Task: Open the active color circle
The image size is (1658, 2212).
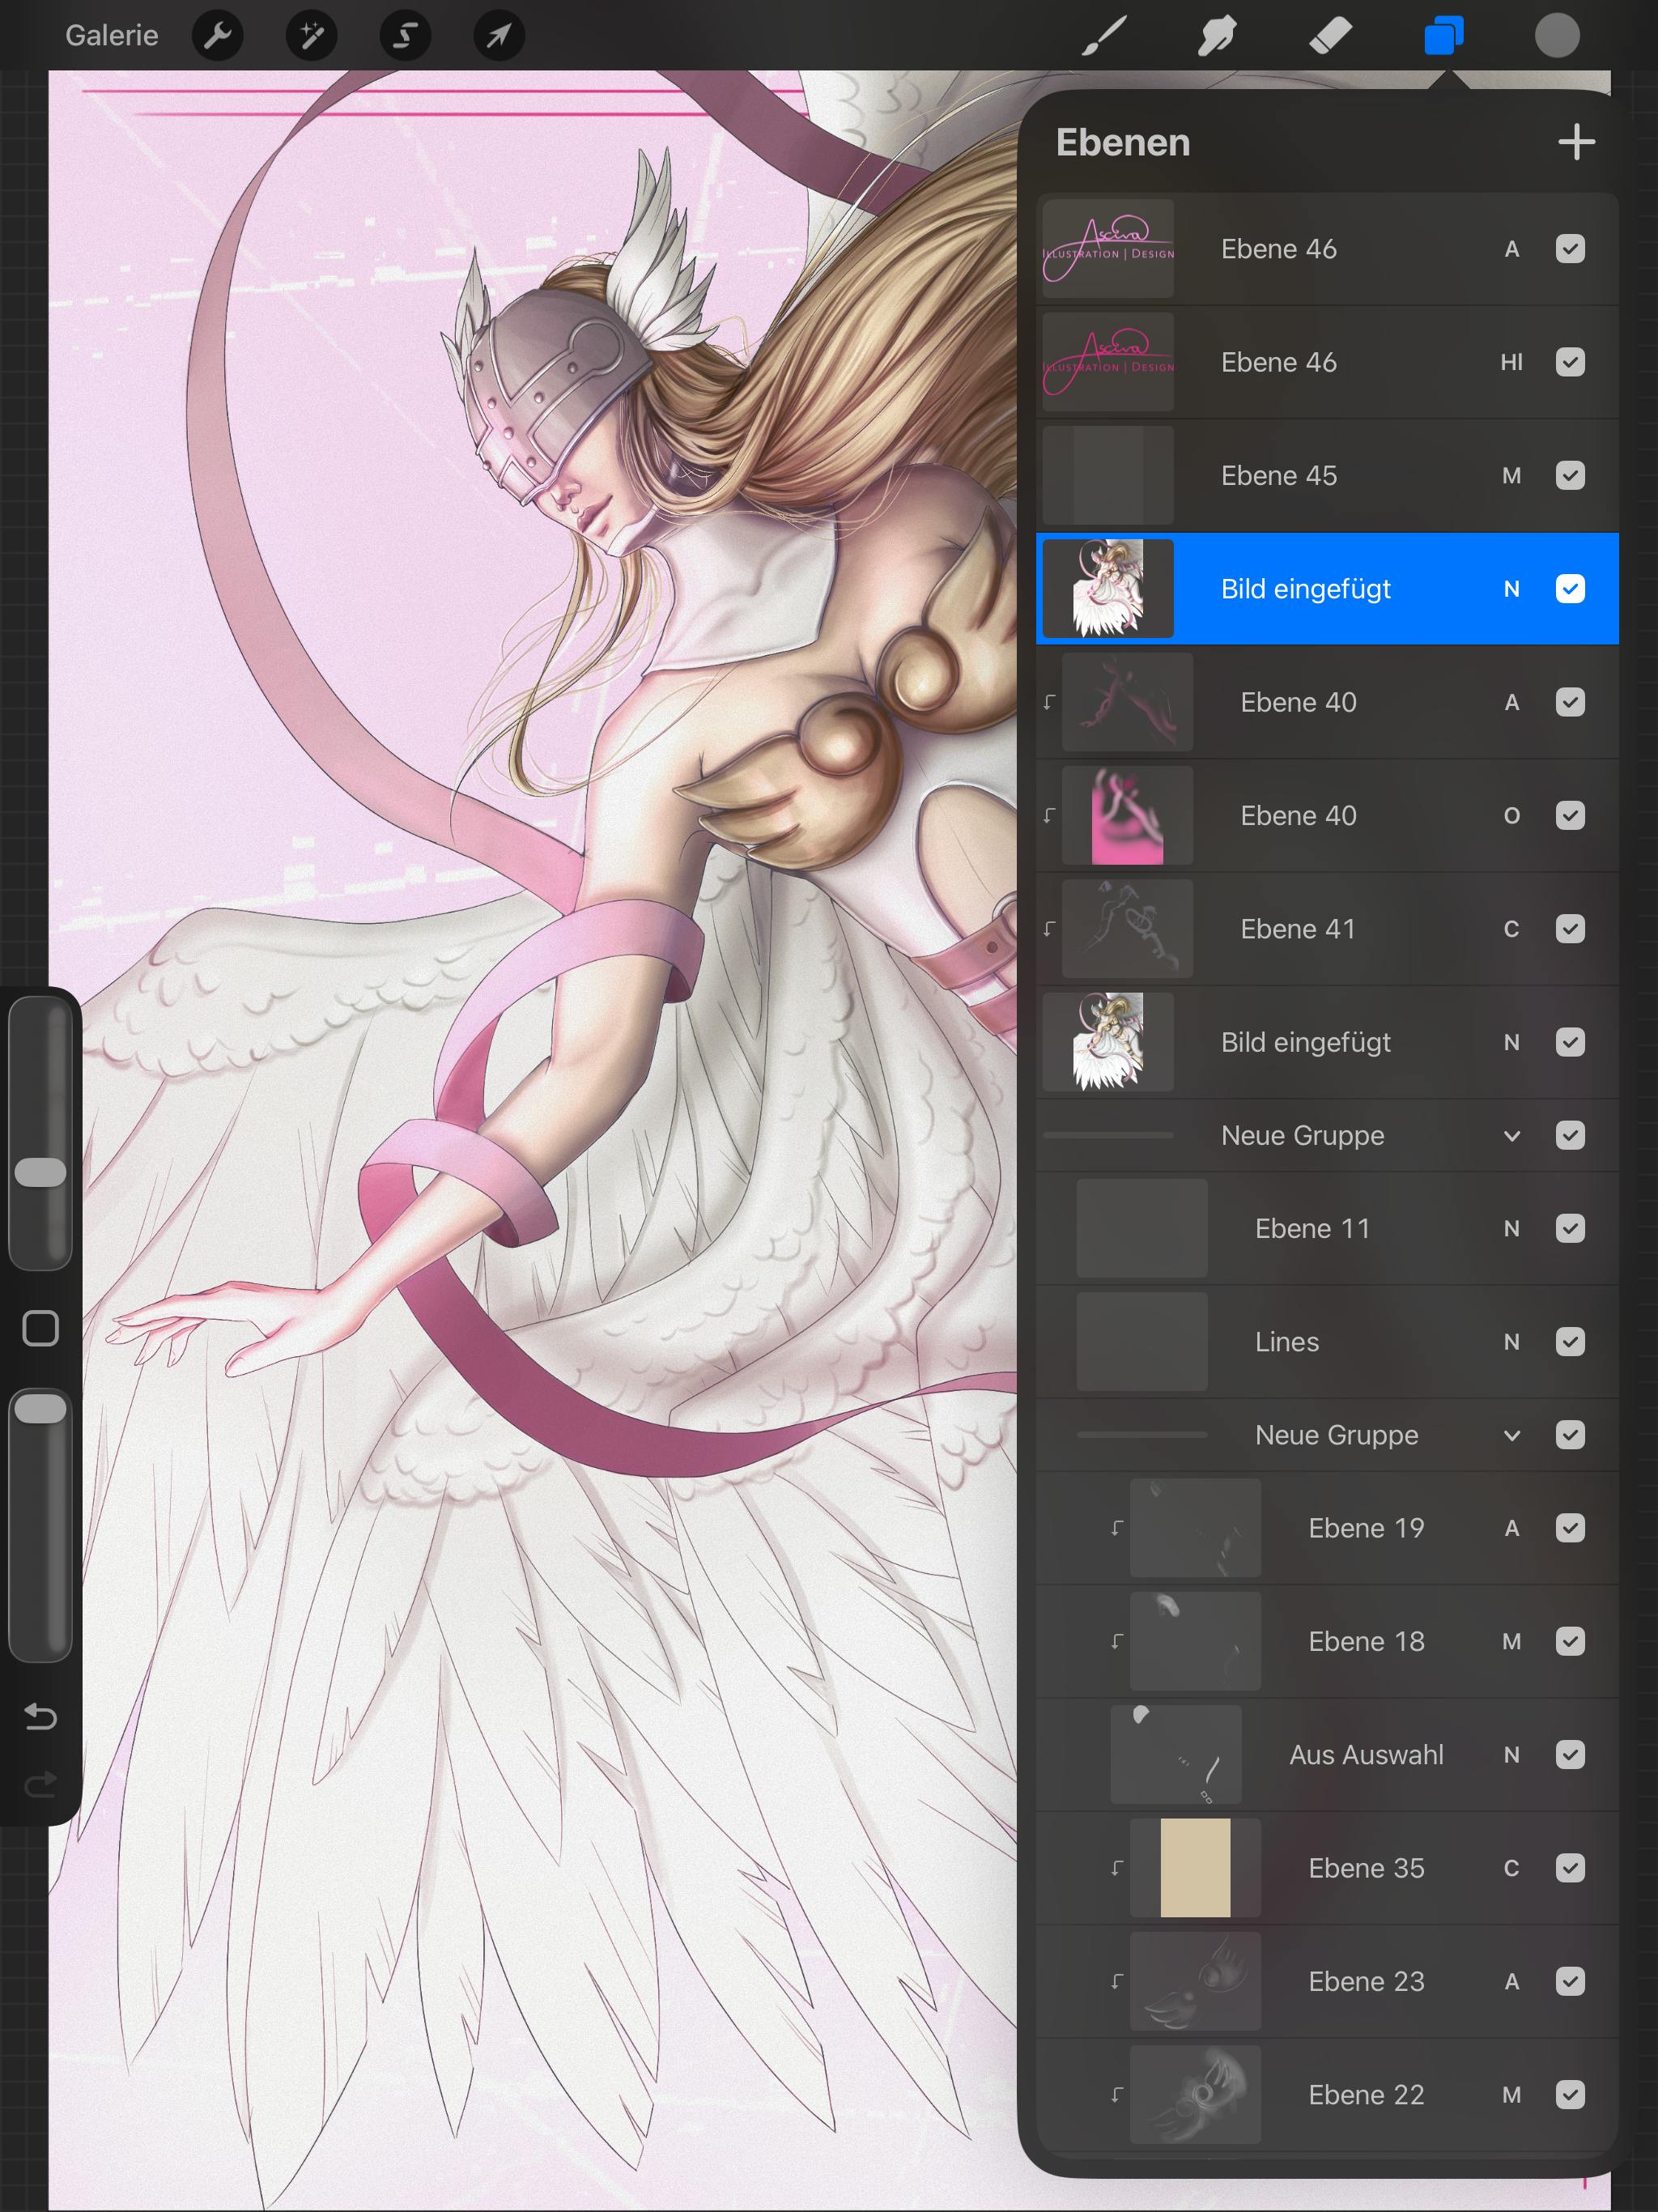Action: tap(1557, 36)
